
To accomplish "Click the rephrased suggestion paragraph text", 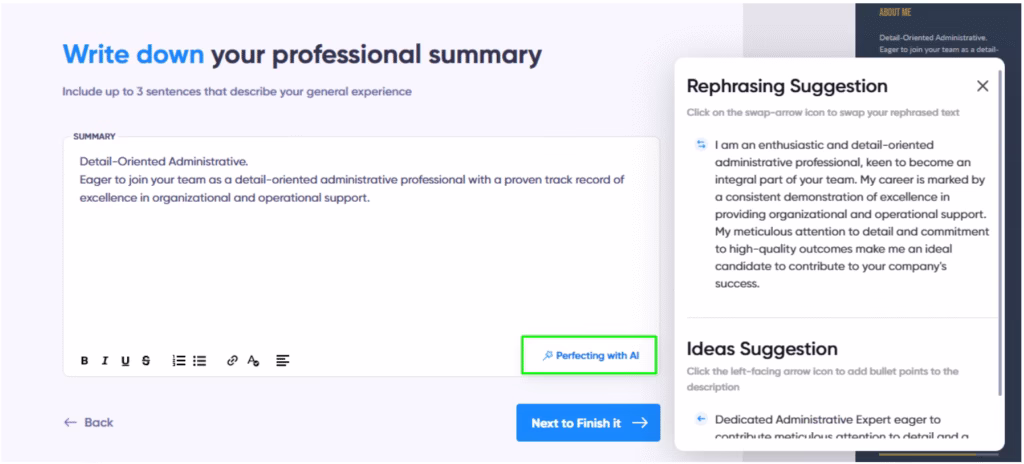I will tap(850, 213).
